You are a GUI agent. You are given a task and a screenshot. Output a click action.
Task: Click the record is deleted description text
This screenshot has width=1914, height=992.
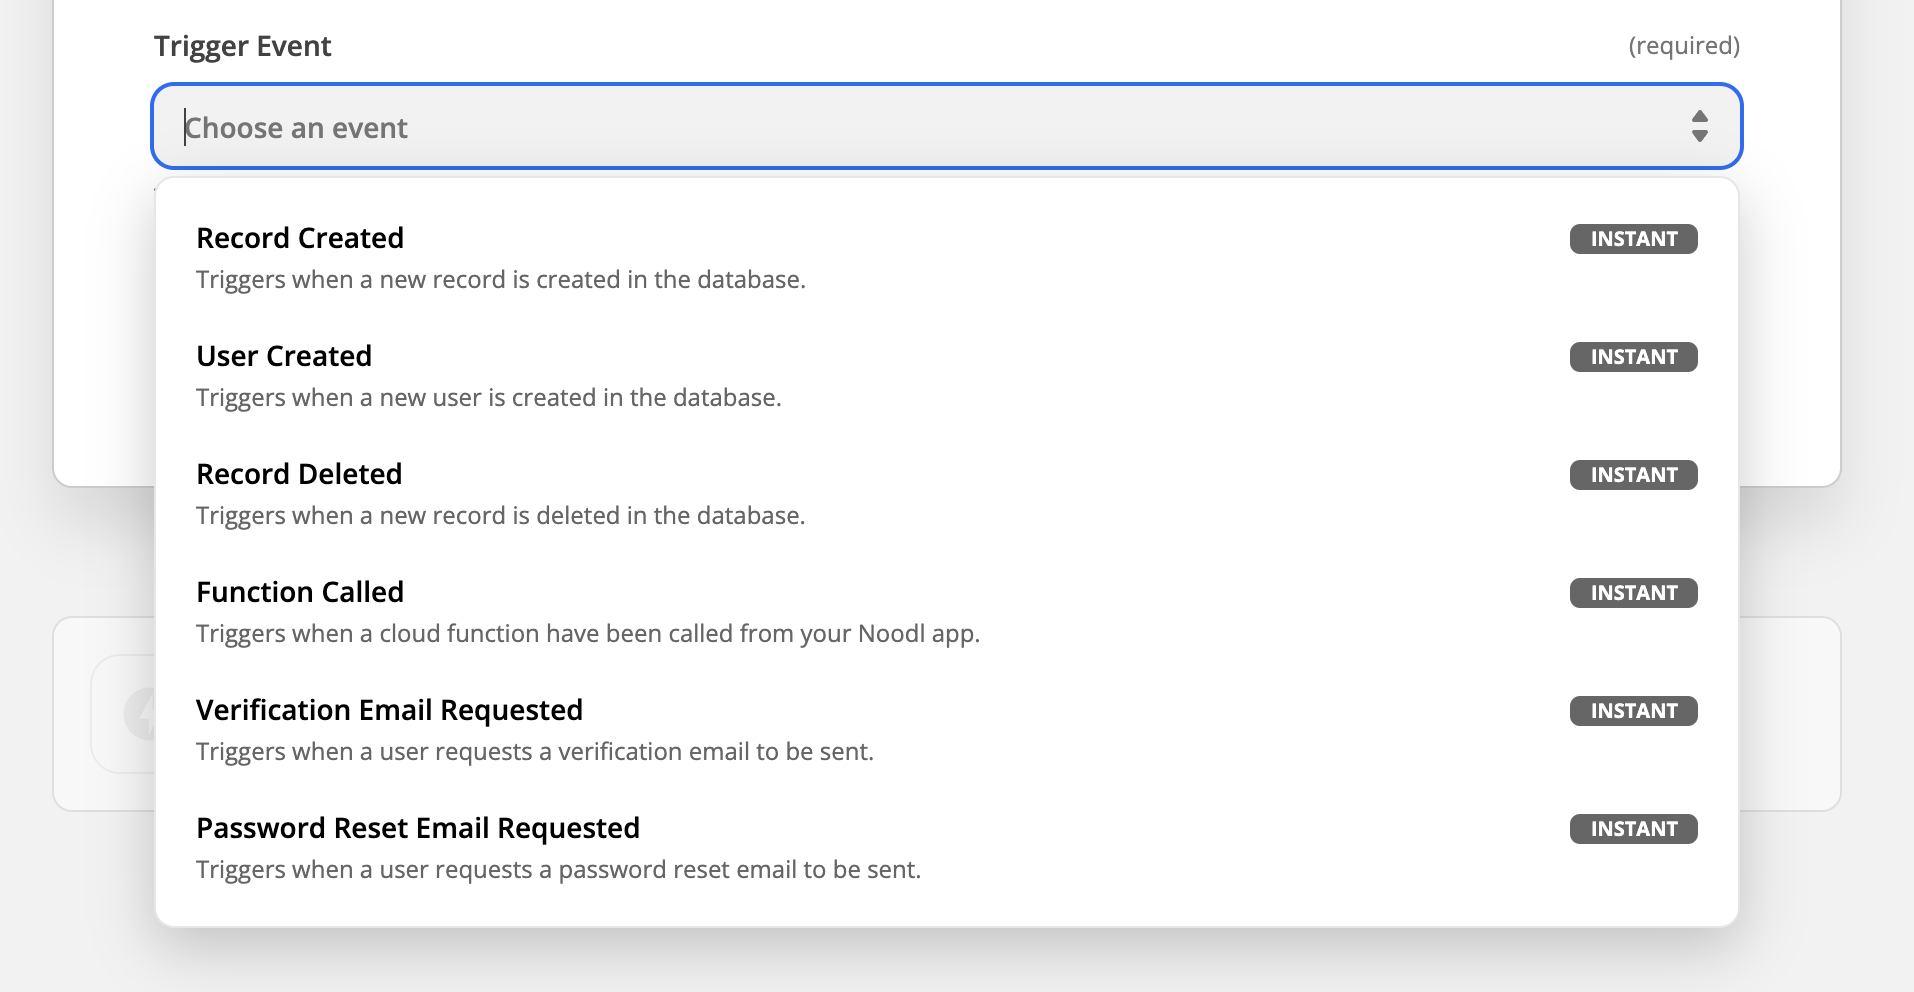point(500,516)
